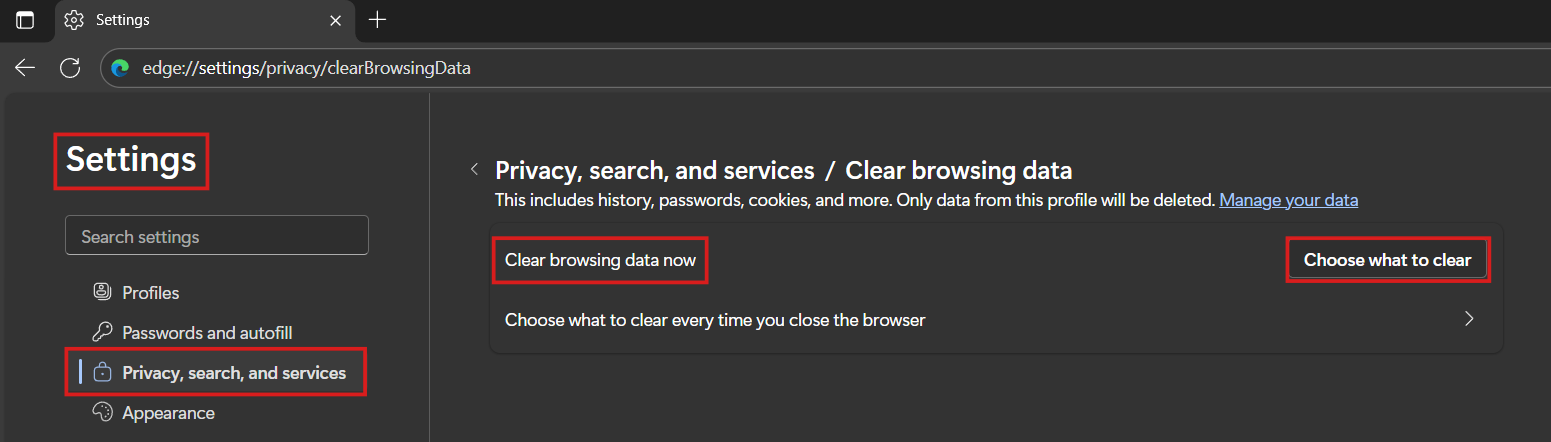Click the tab actions menu icon

[25, 20]
